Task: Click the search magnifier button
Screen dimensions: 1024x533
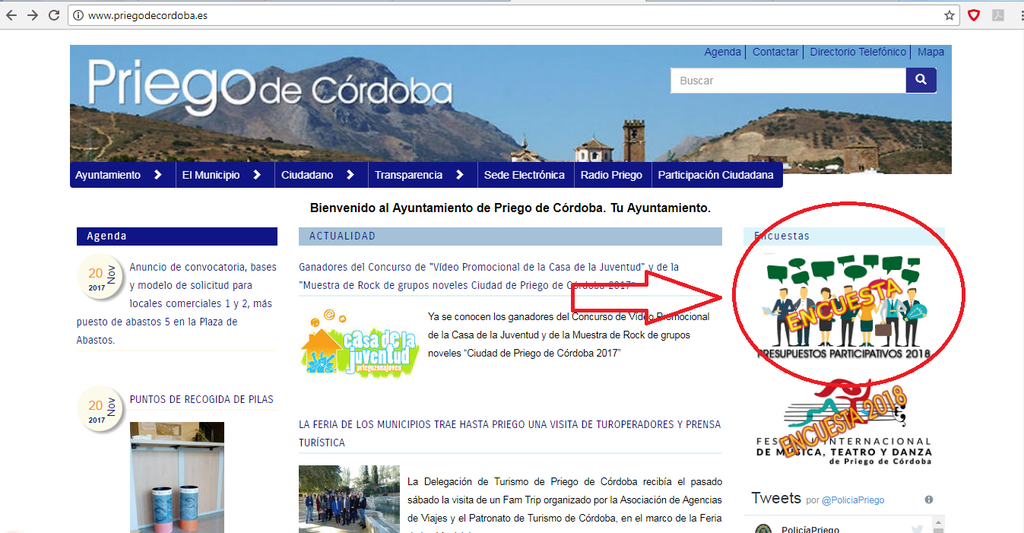Action: coord(921,80)
